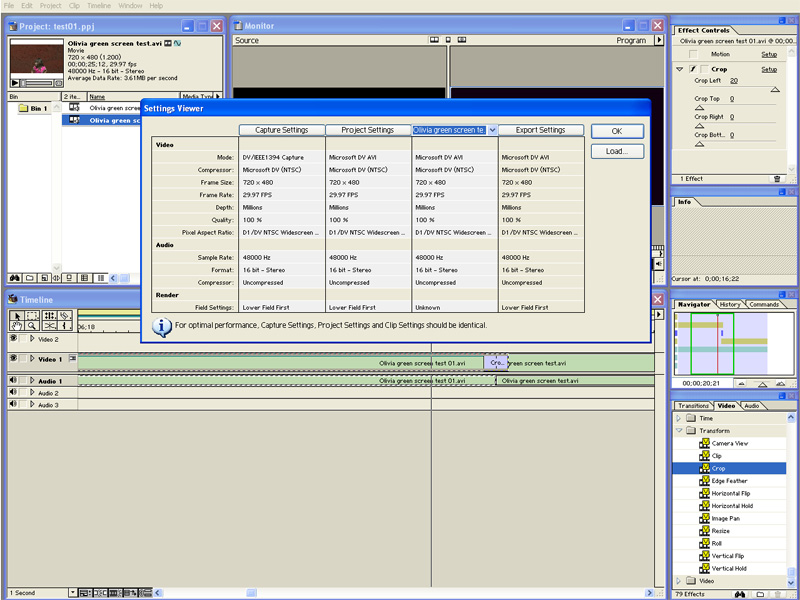Create a new bin in Project window
The height and width of the screenshot is (600, 800).
click(x=30, y=278)
